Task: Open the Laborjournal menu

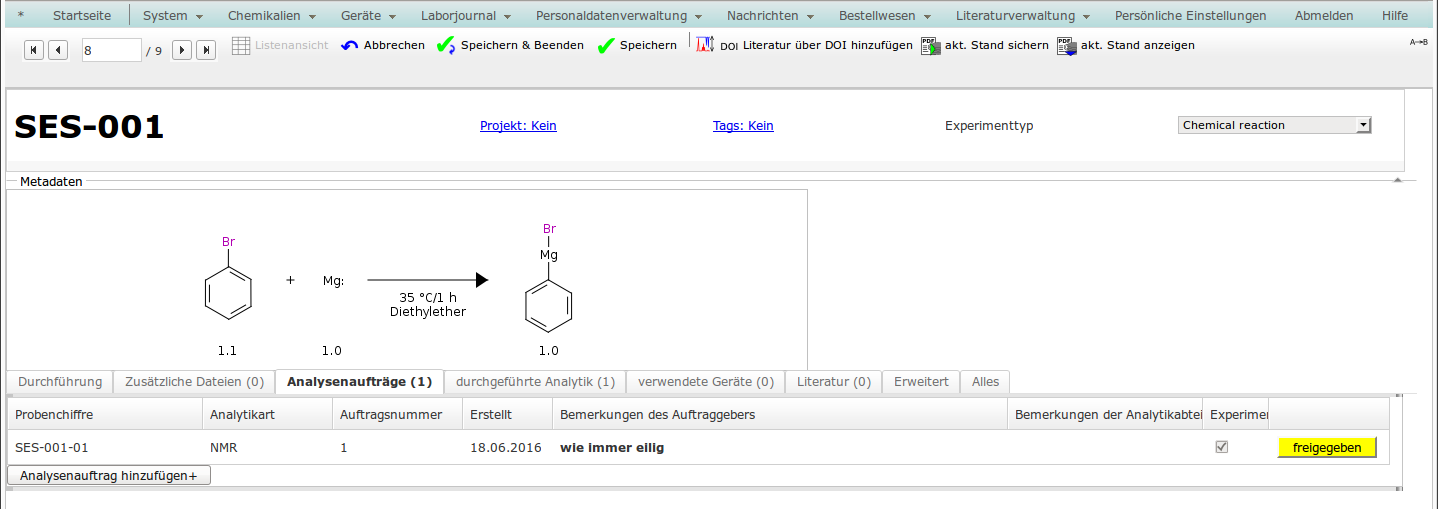Action: [465, 16]
